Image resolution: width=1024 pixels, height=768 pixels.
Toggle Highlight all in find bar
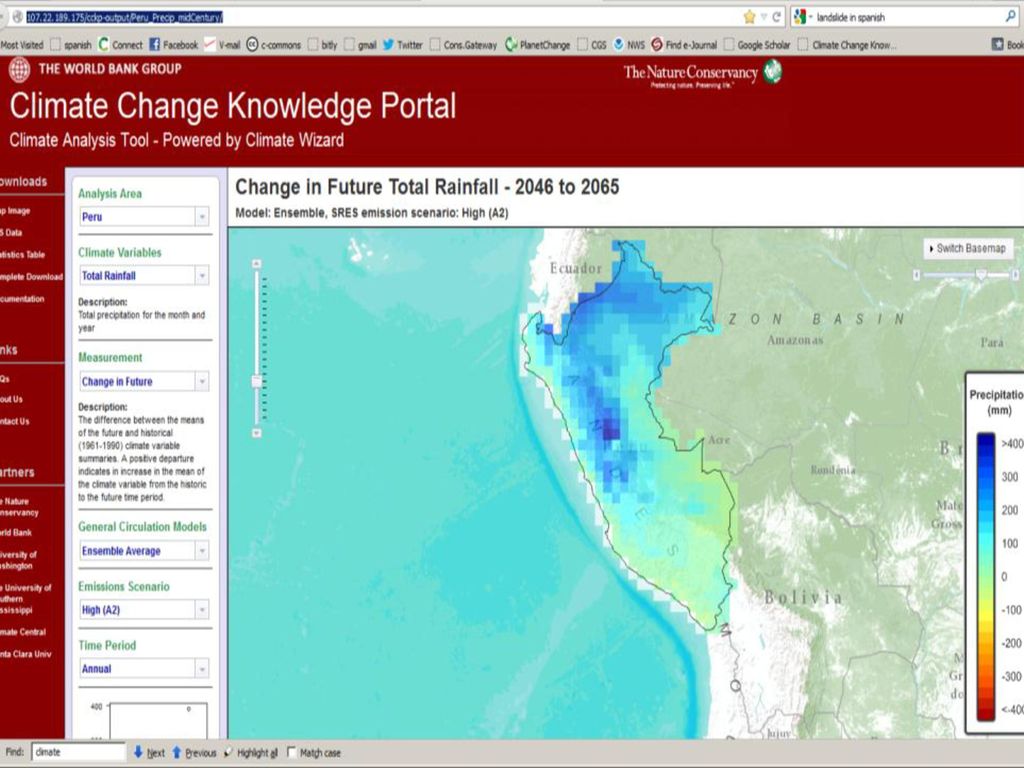pyautogui.click(x=251, y=752)
